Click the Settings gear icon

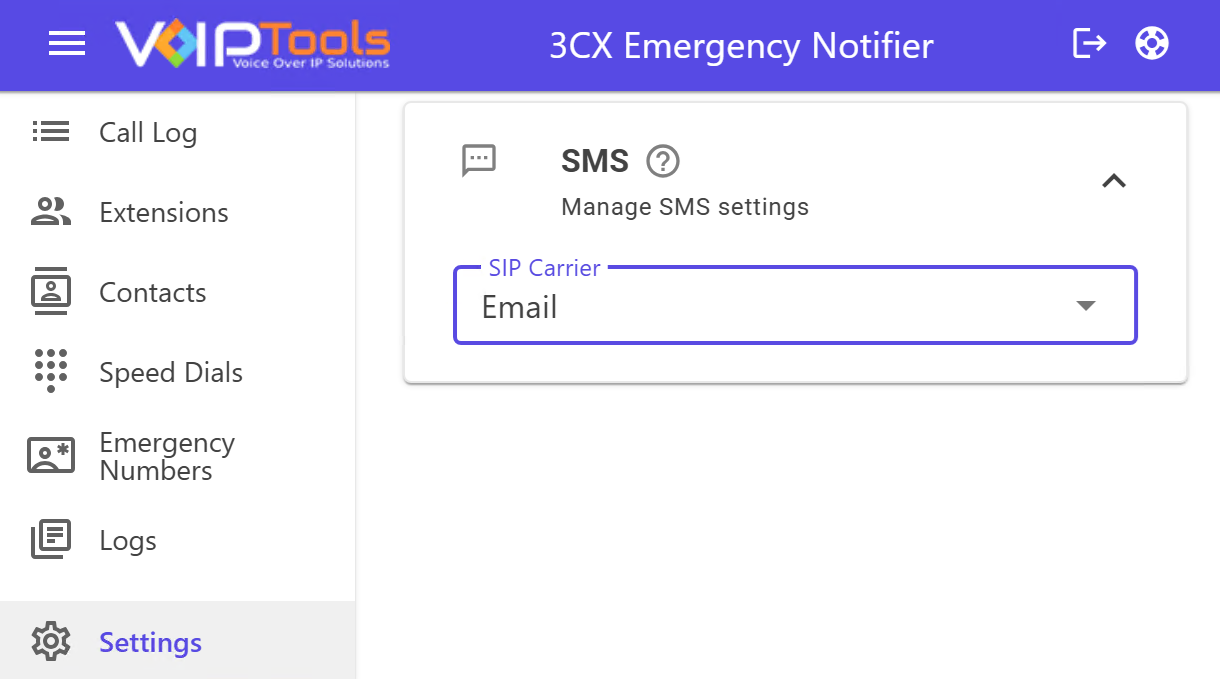pyautogui.click(x=50, y=641)
